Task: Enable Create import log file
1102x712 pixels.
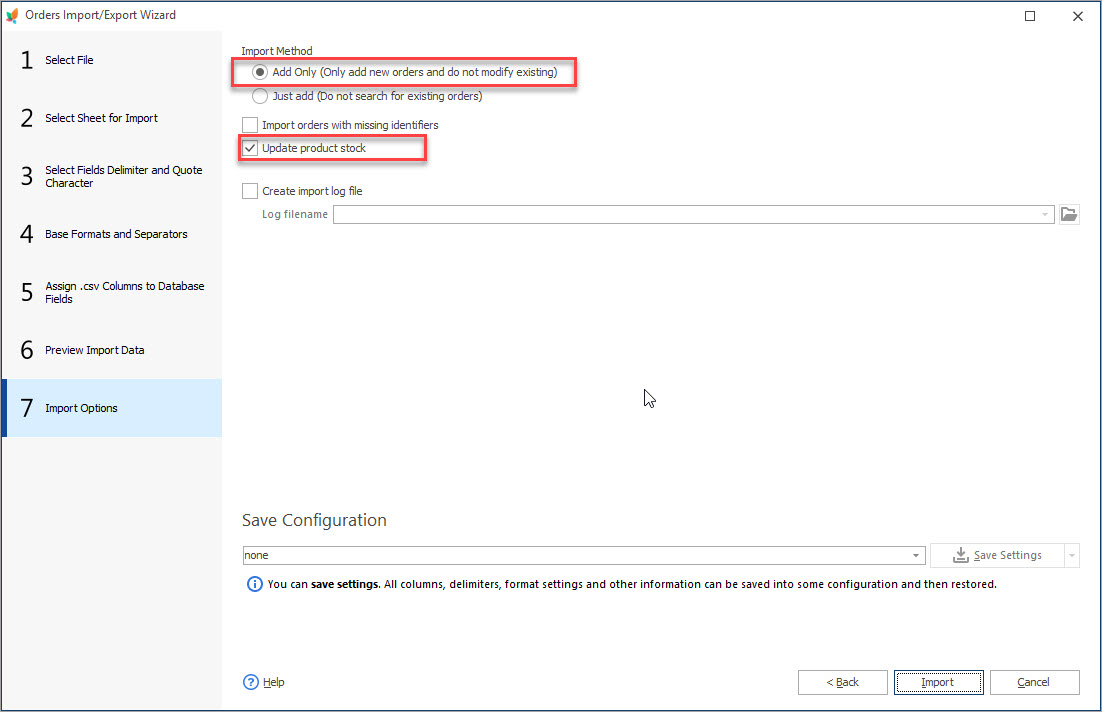Action: point(249,191)
